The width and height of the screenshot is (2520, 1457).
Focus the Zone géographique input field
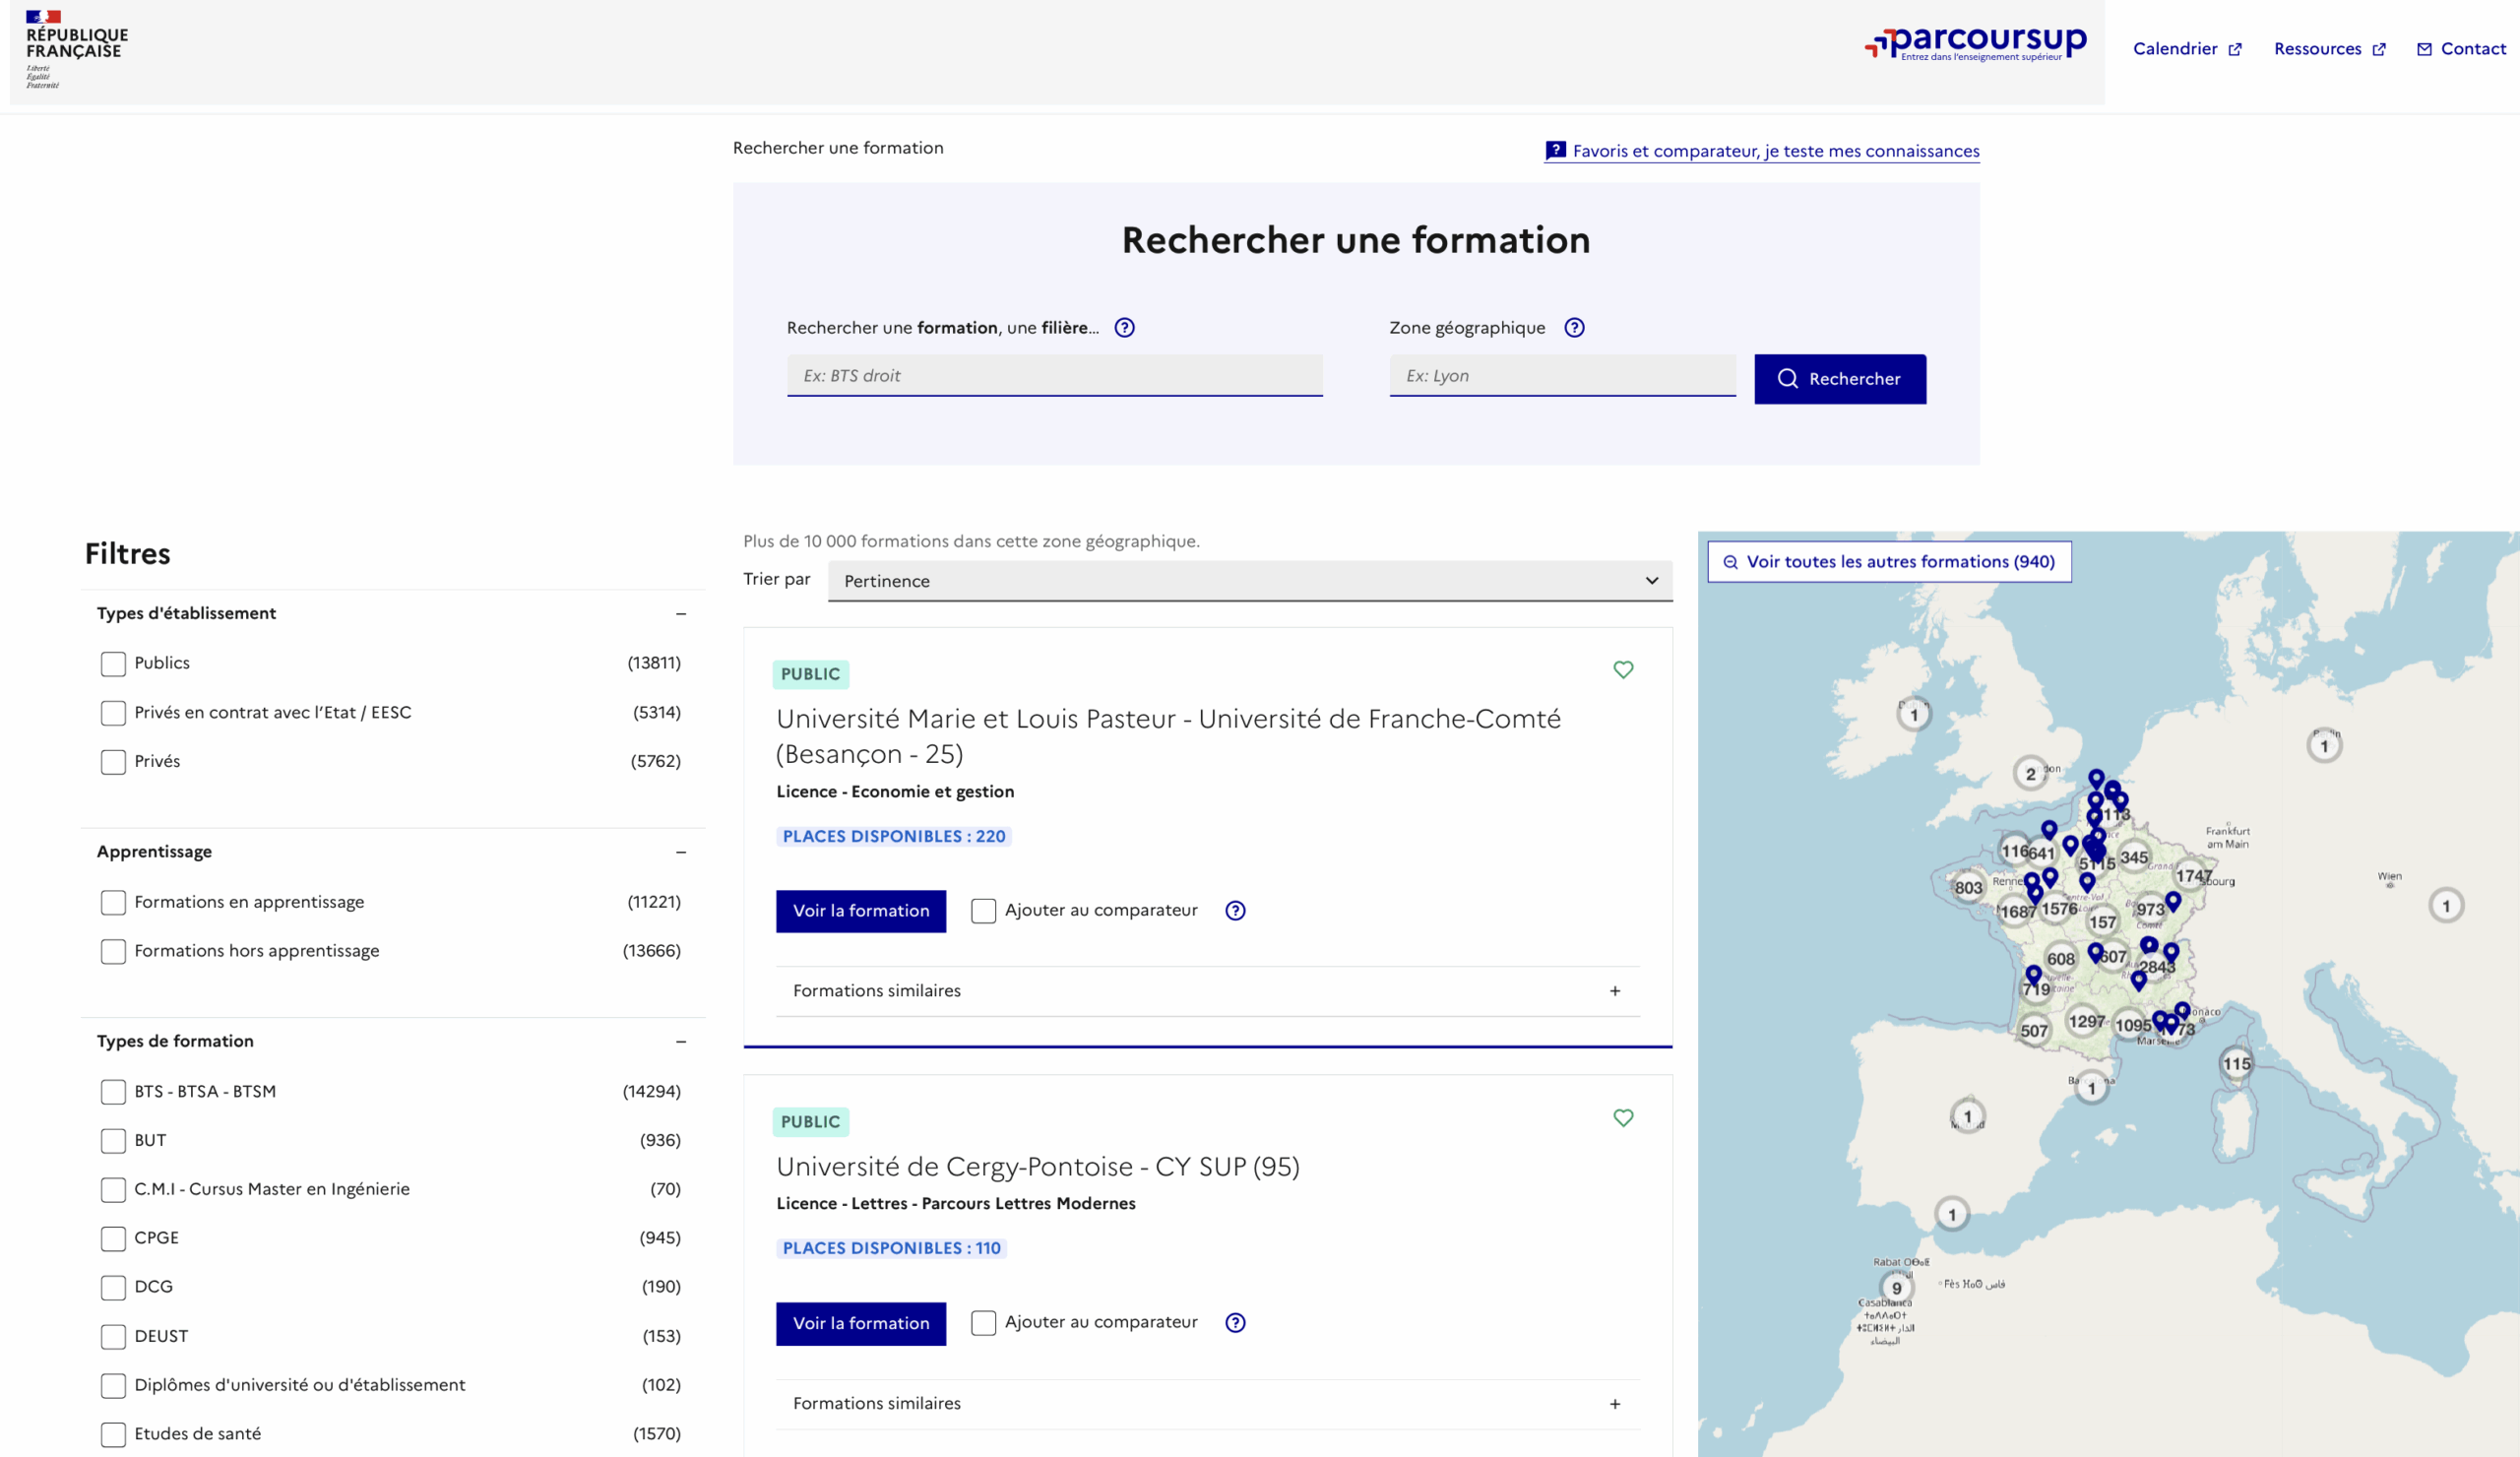pos(1562,376)
